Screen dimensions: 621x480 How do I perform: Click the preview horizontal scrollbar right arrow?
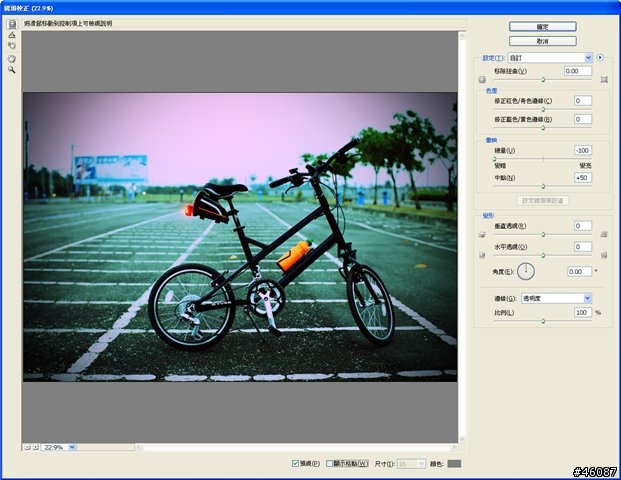(454, 447)
